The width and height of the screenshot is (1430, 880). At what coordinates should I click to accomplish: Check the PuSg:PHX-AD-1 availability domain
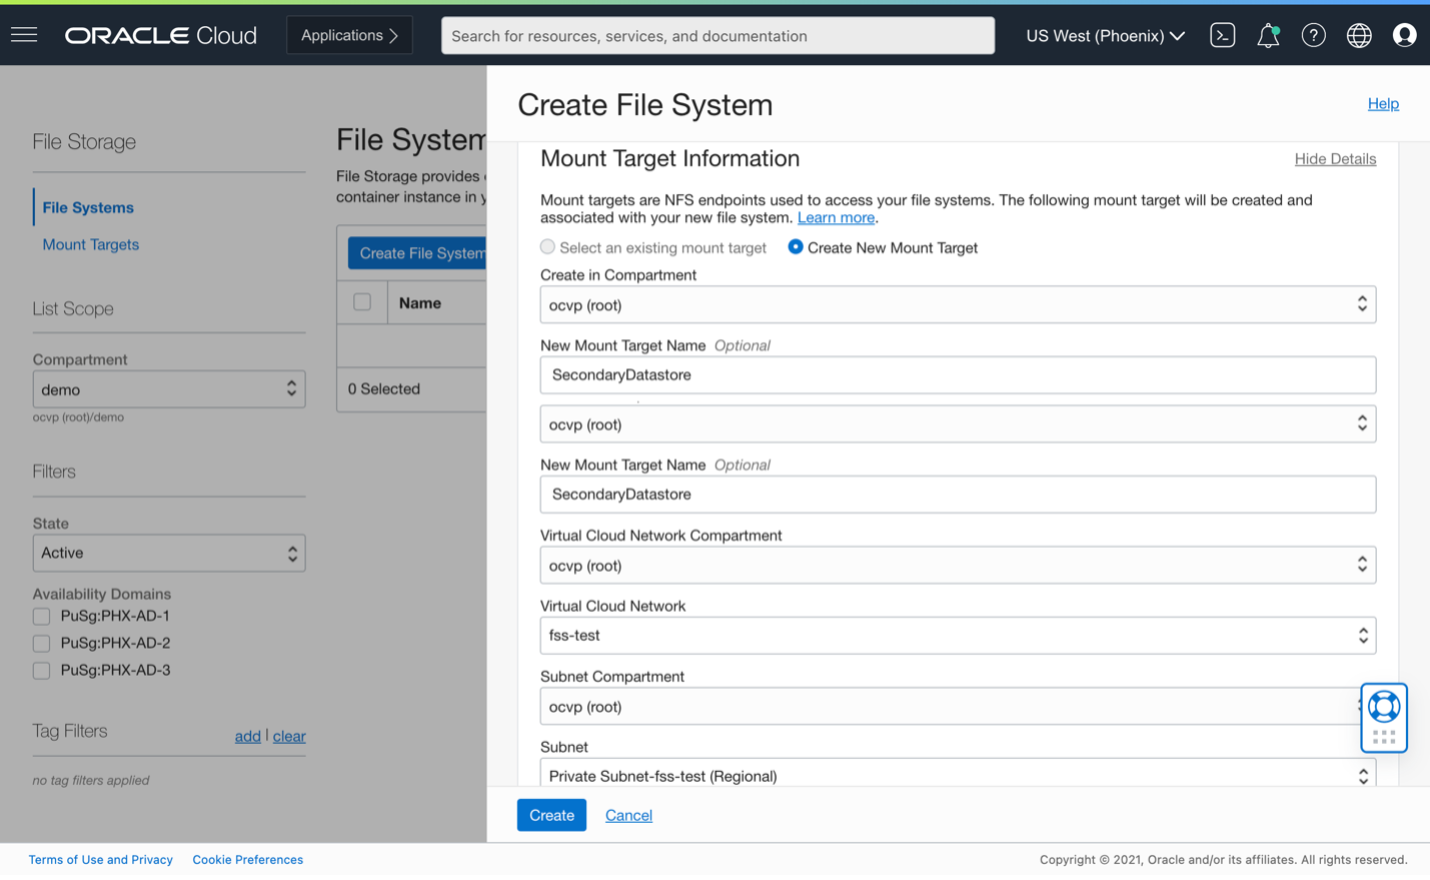pyautogui.click(x=41, y=616)
